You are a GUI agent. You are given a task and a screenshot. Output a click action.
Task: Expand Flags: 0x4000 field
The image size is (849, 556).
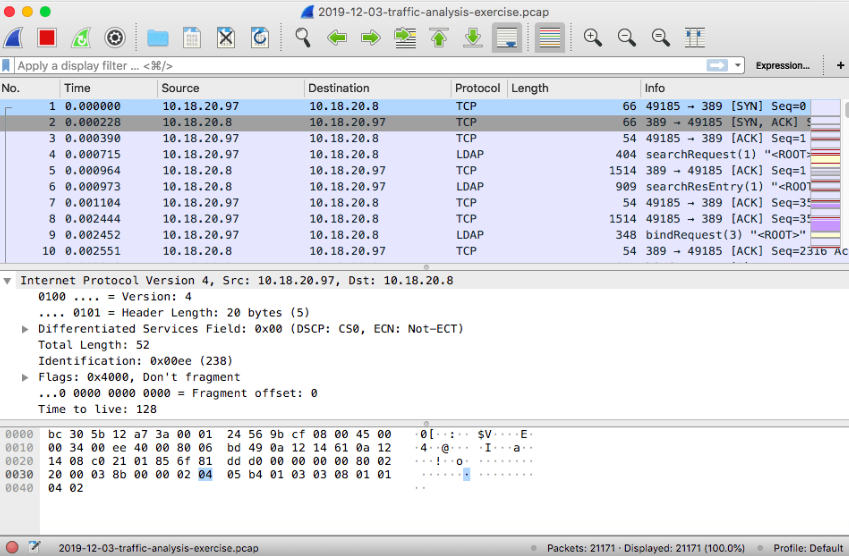tap(25, 377)
